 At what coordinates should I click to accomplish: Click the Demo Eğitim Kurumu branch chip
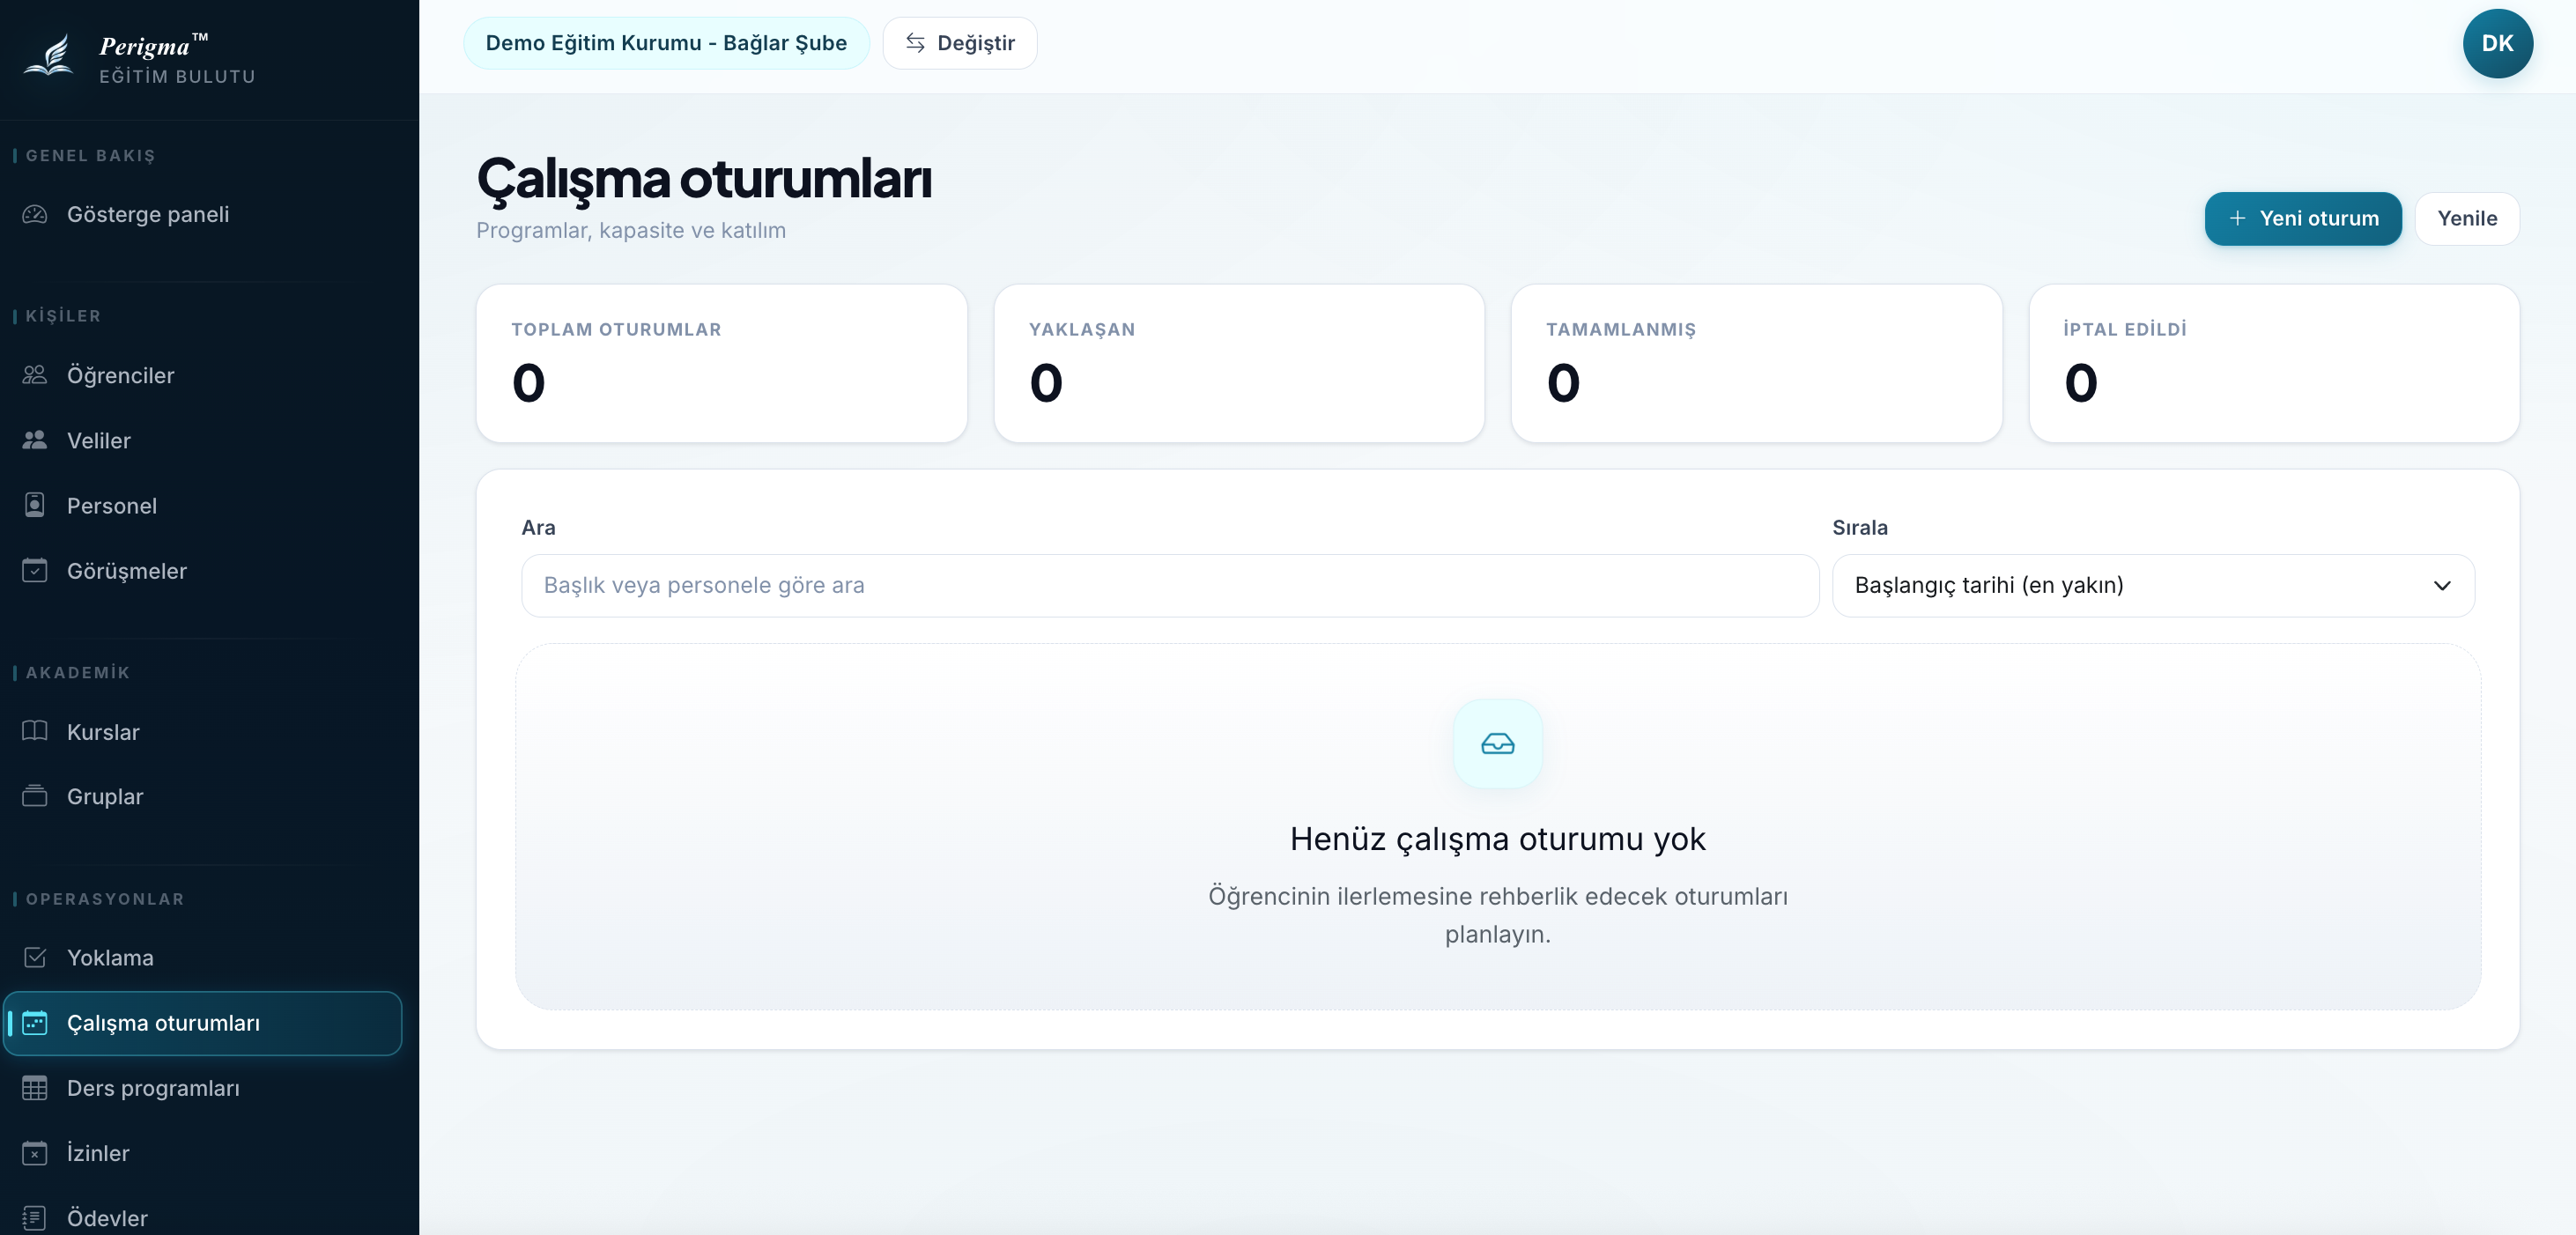(x=666, y=43)
